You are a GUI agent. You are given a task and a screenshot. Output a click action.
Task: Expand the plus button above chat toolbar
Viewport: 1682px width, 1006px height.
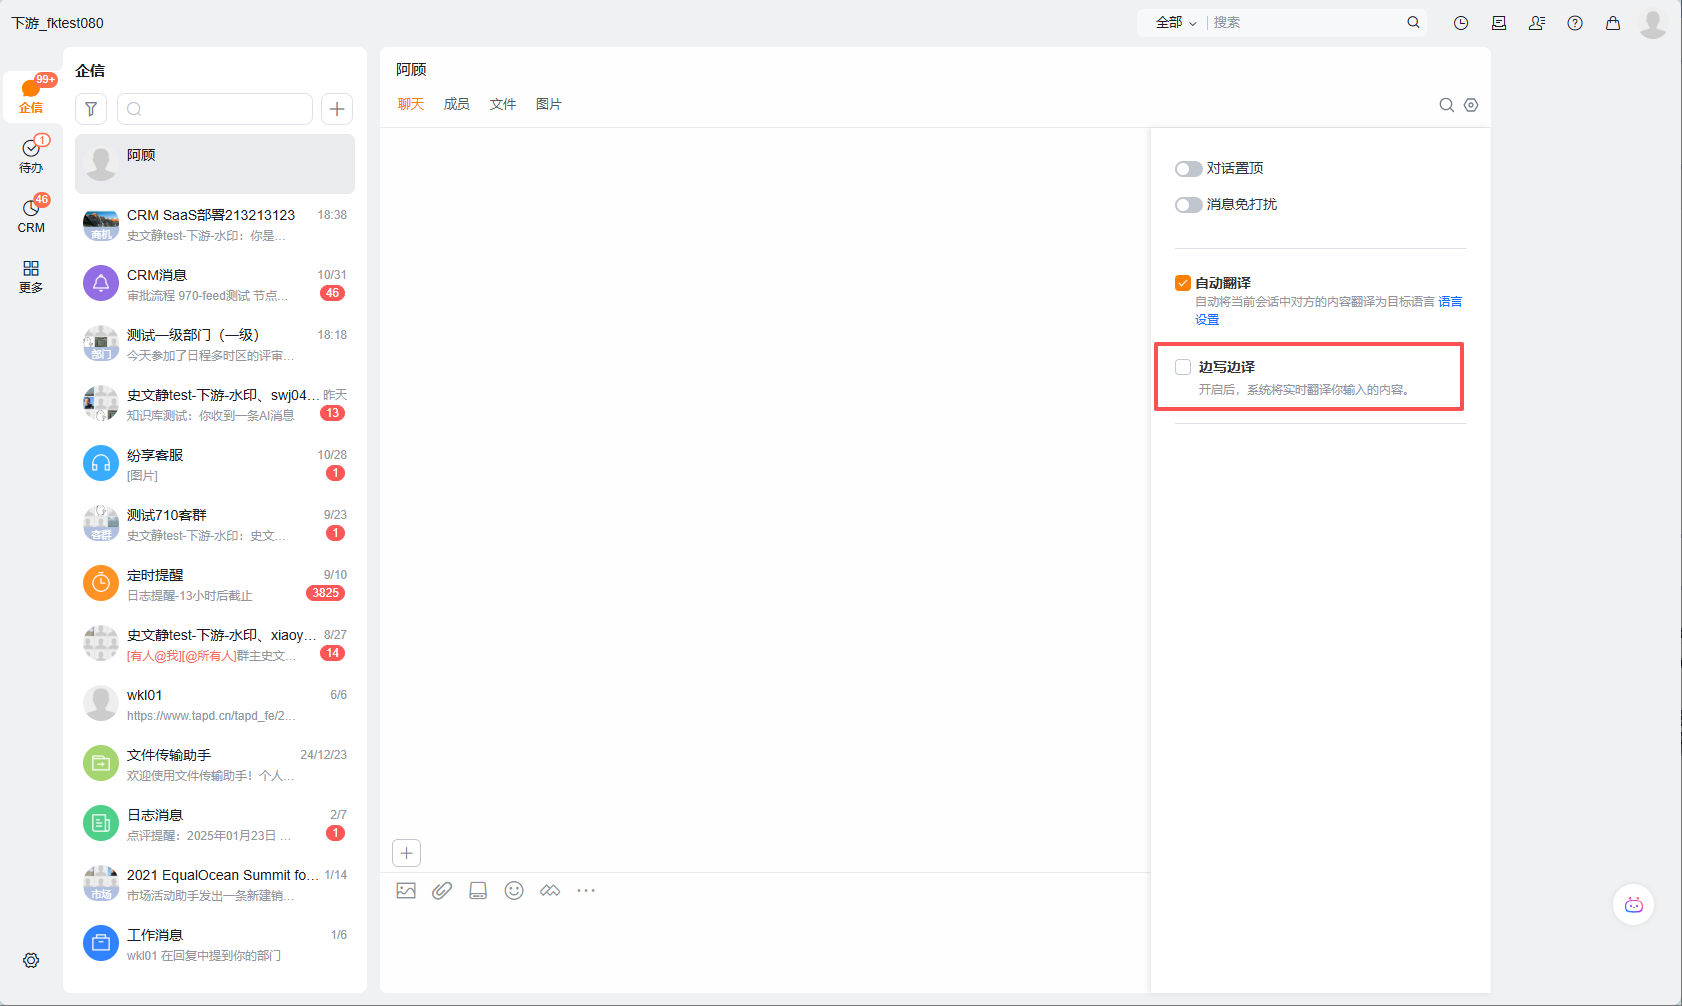[x=406, y=853]
